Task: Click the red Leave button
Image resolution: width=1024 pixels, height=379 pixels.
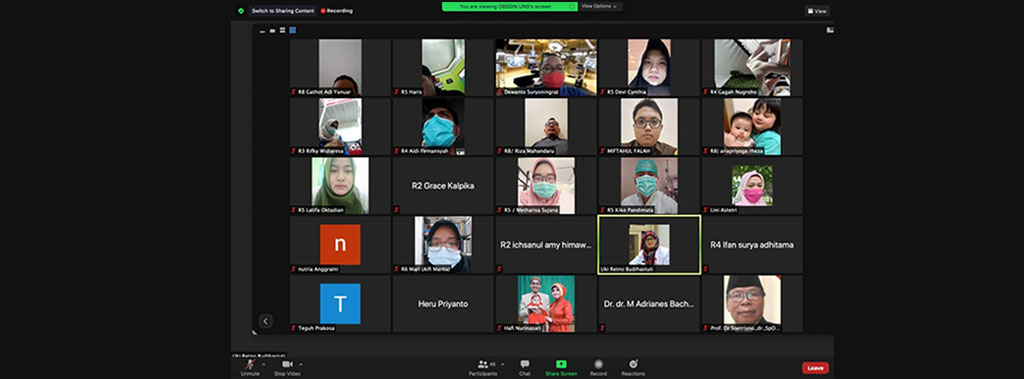Action: pyautogui.click(x=815, y=368)
